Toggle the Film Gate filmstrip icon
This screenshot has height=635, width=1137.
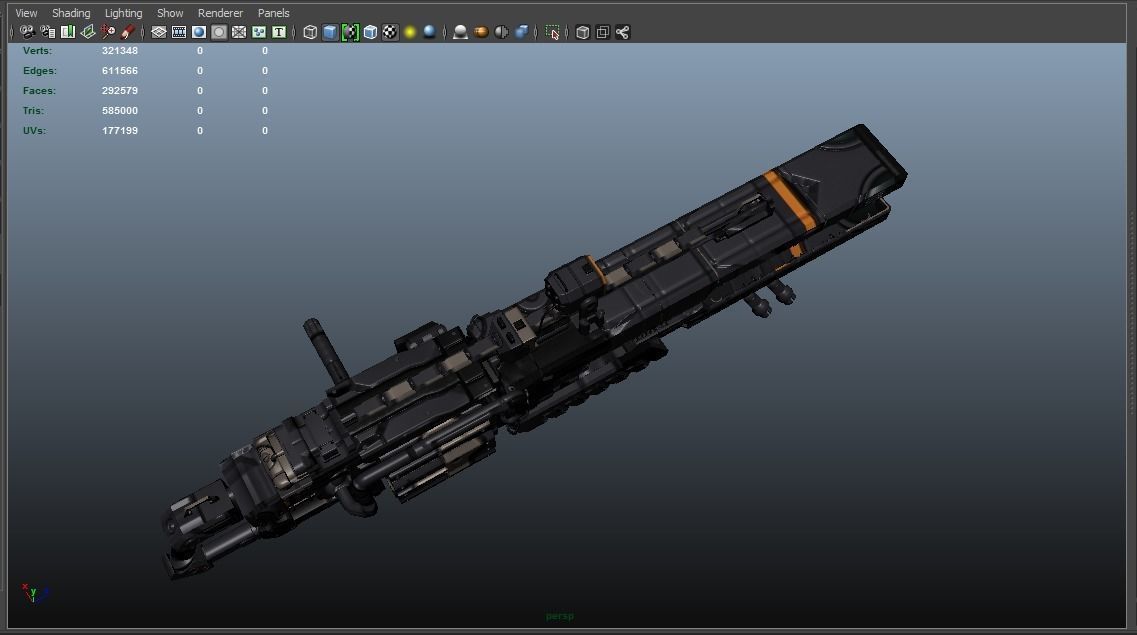point(179,32)
